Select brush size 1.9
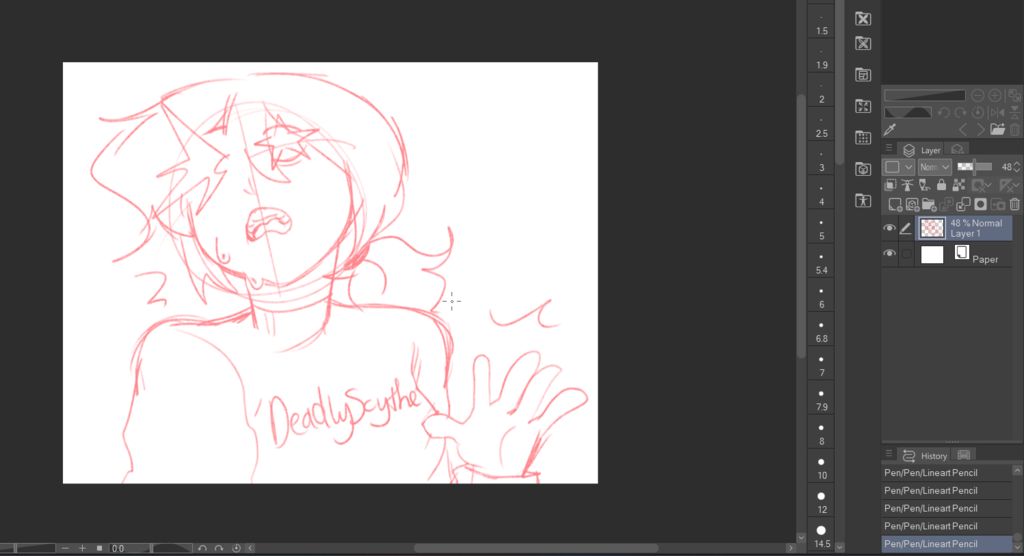1024x556 pixels. (822, 58)
